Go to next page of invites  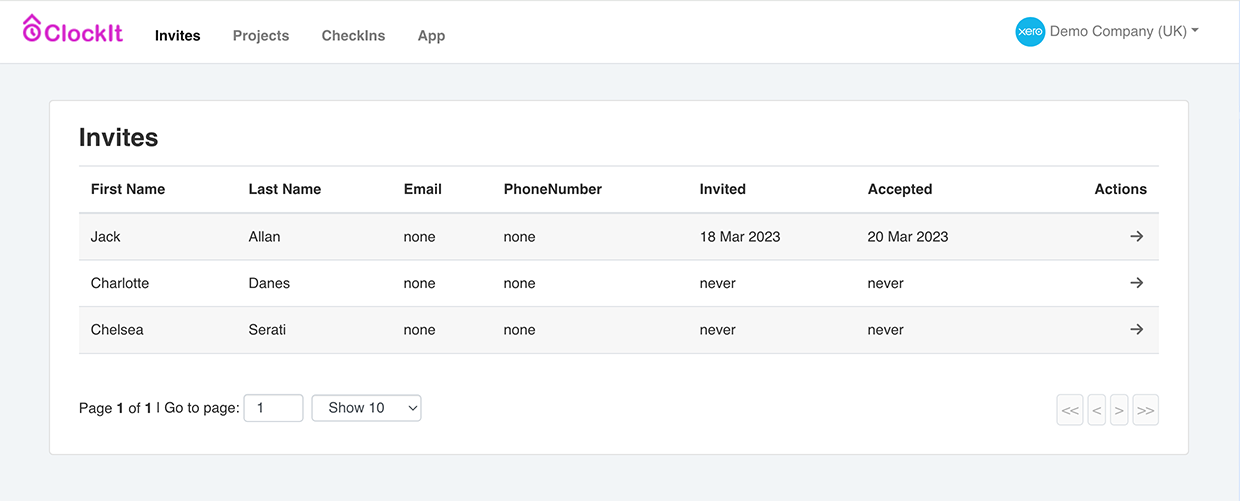pos(1119,410)
